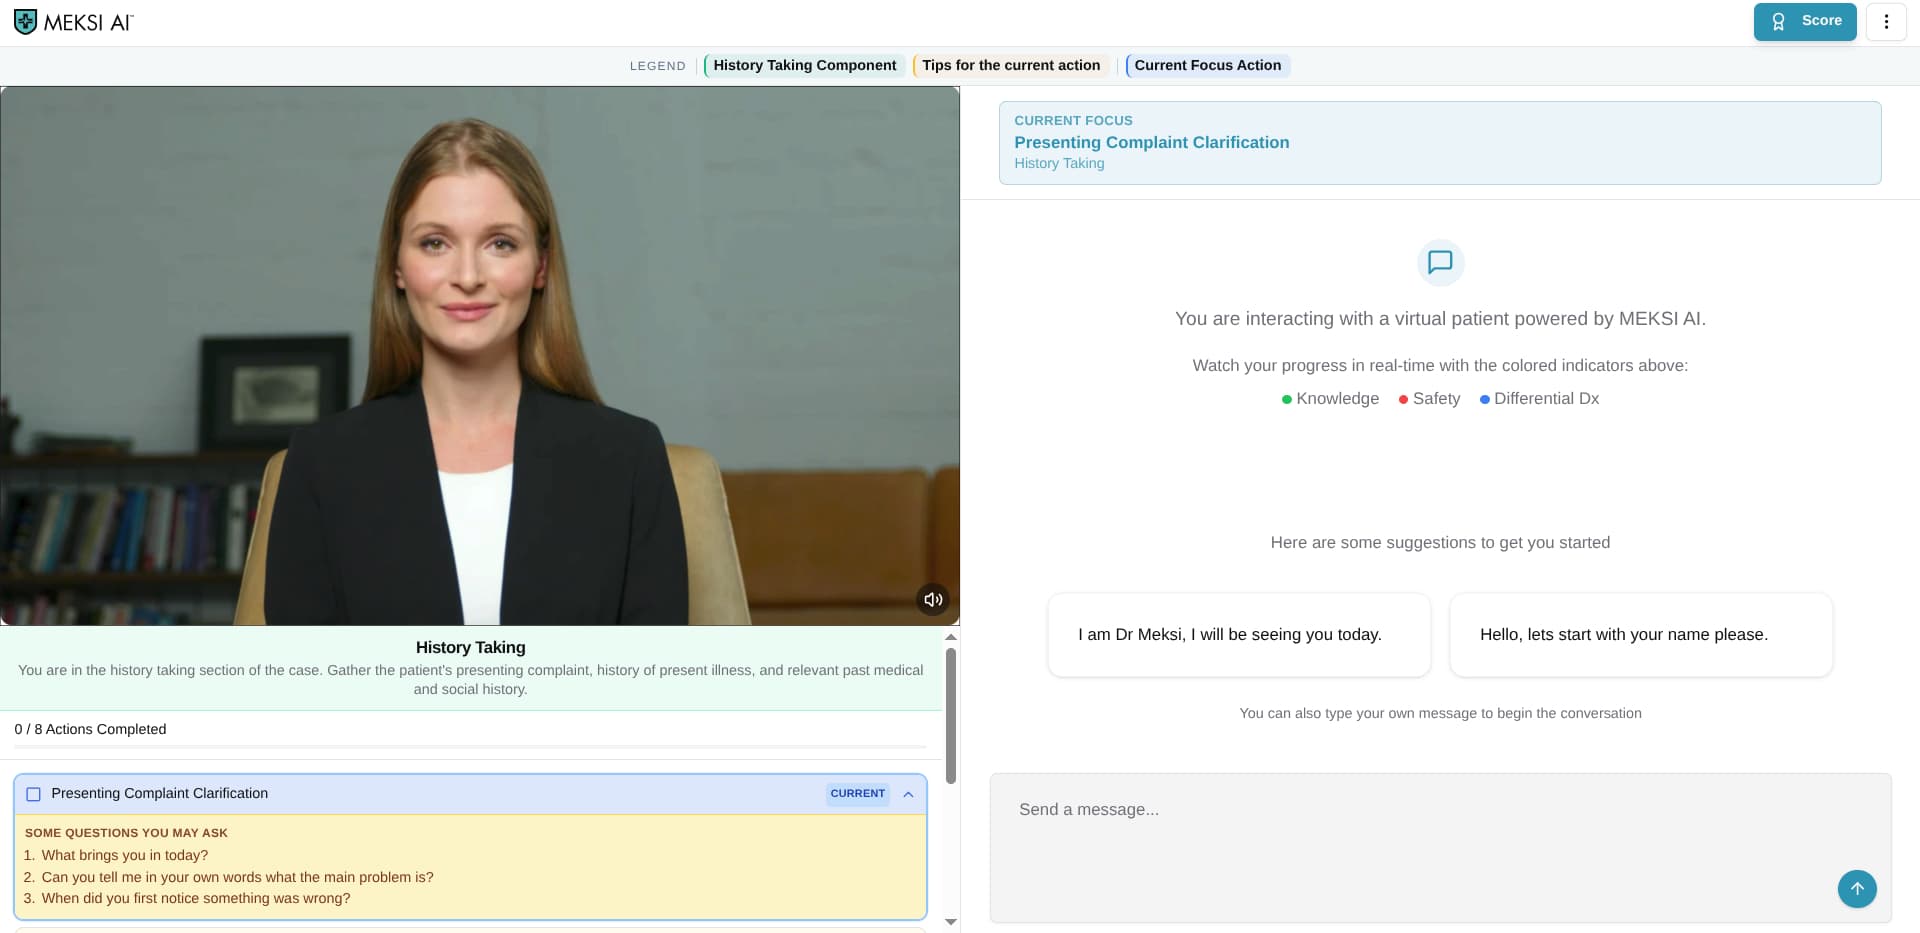The image size is (1920, 933).
Task: Click the chat bubble icon
Action: click(1440, 263)
